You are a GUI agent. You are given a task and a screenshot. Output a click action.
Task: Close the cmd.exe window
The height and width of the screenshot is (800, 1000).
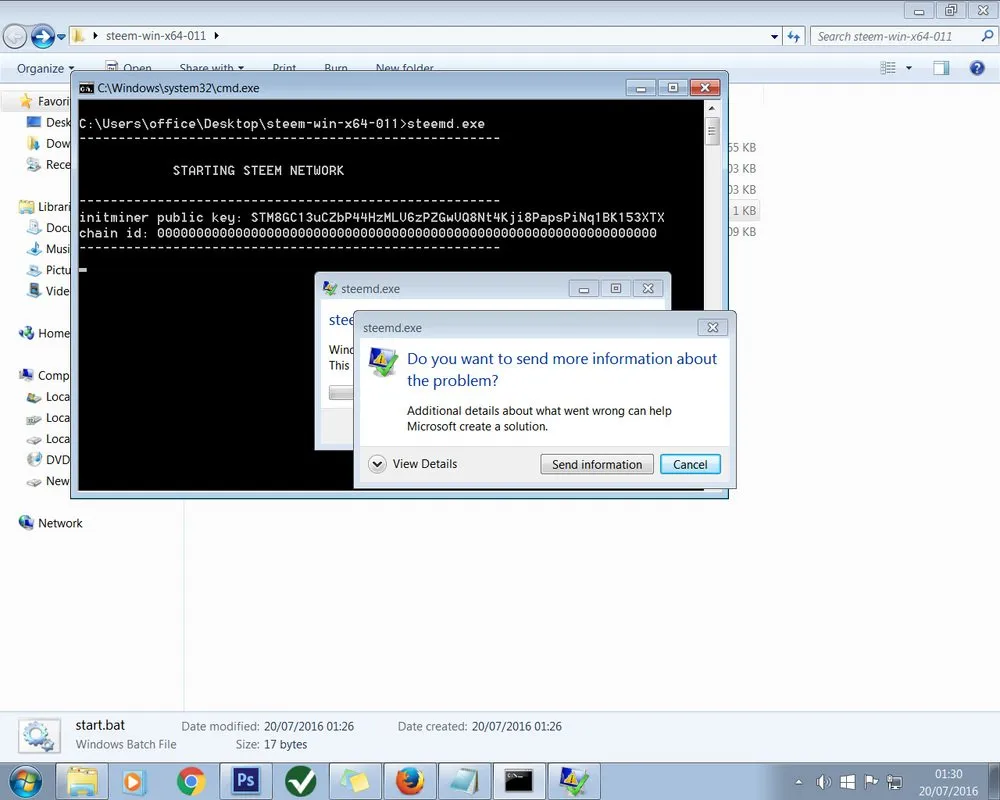[x=705, y=87]
